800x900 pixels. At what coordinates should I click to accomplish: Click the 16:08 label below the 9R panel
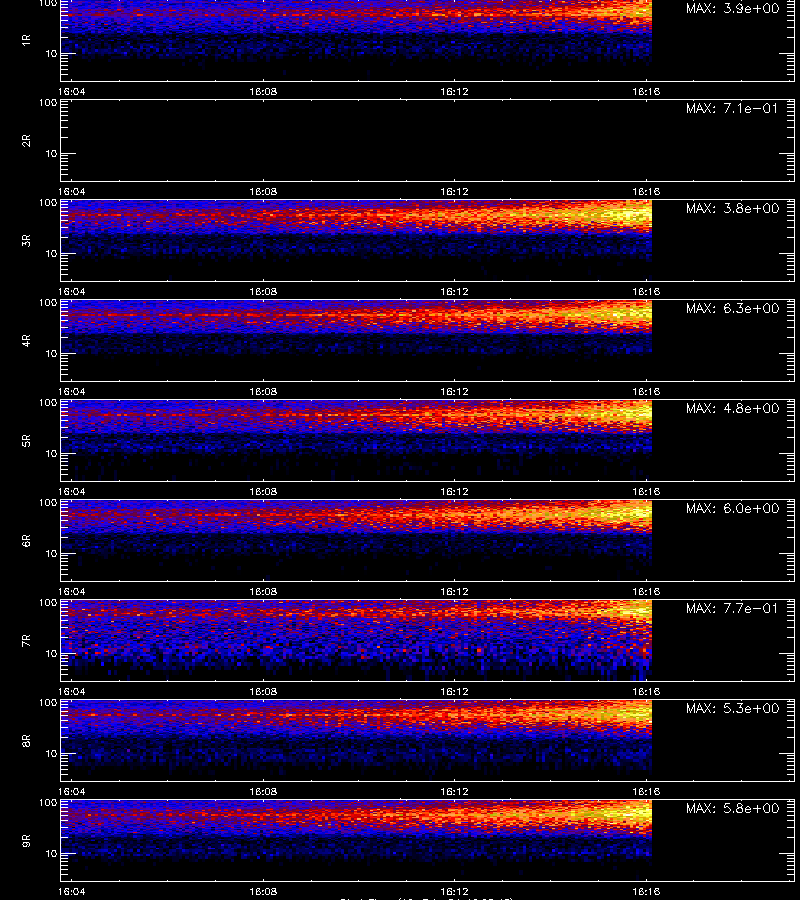tap(263, 891)
